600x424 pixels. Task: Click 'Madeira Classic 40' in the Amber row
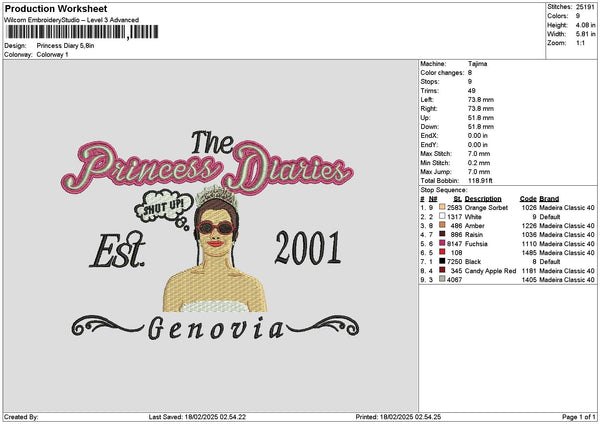567,225
